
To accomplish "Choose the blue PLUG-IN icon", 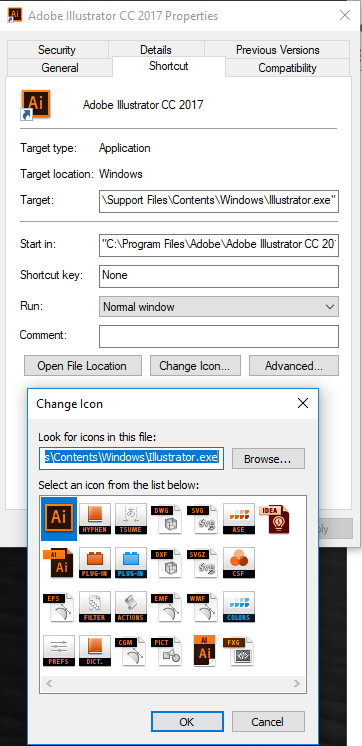I will click(x=131, y=562).
